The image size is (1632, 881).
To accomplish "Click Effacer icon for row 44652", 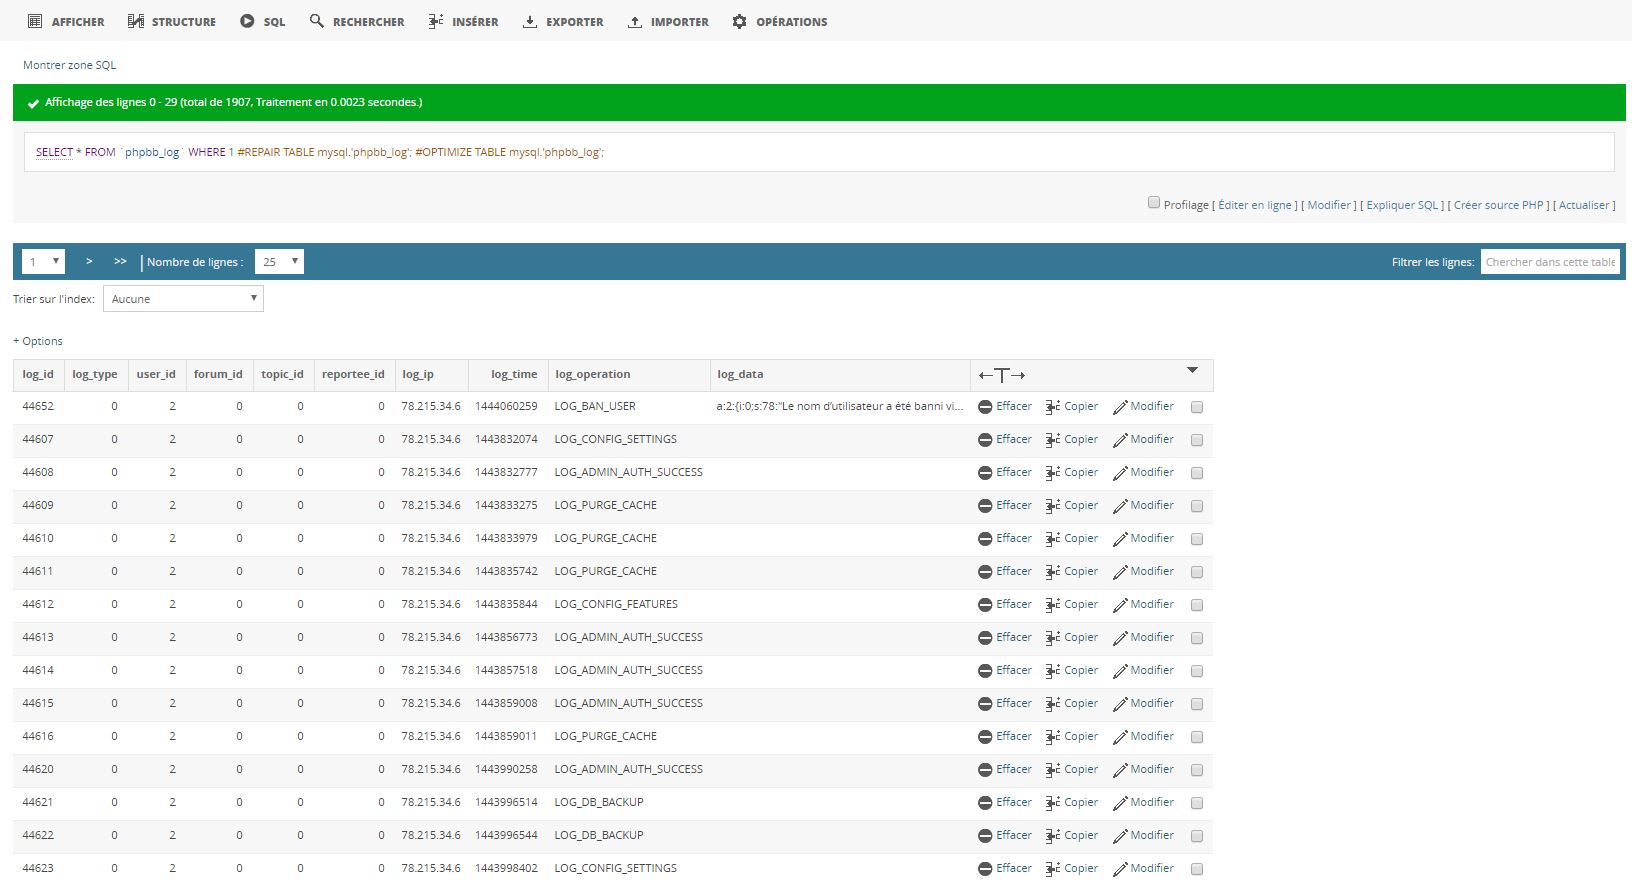I will [985, 407].
